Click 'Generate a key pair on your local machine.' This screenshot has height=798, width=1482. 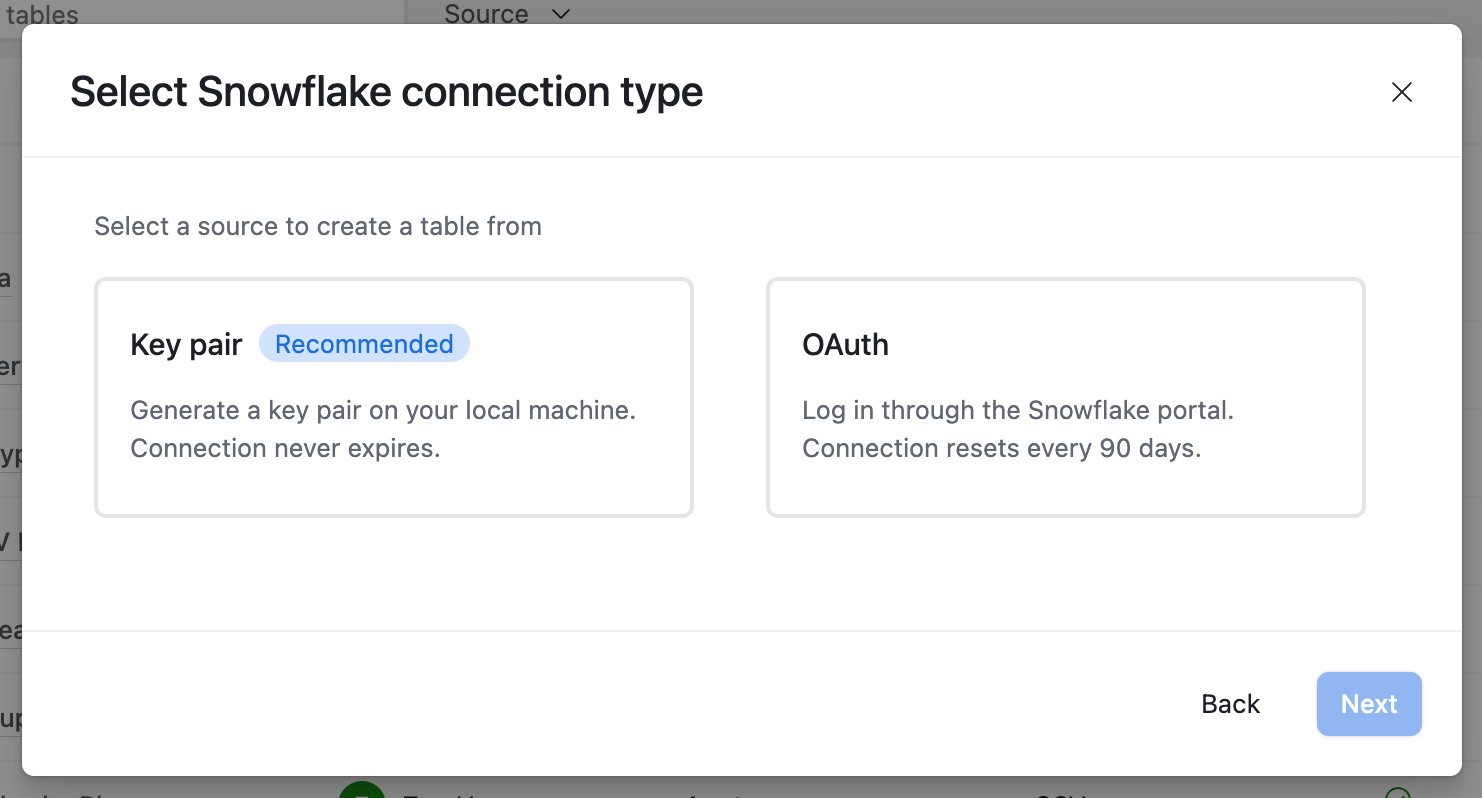coord(383,411)
